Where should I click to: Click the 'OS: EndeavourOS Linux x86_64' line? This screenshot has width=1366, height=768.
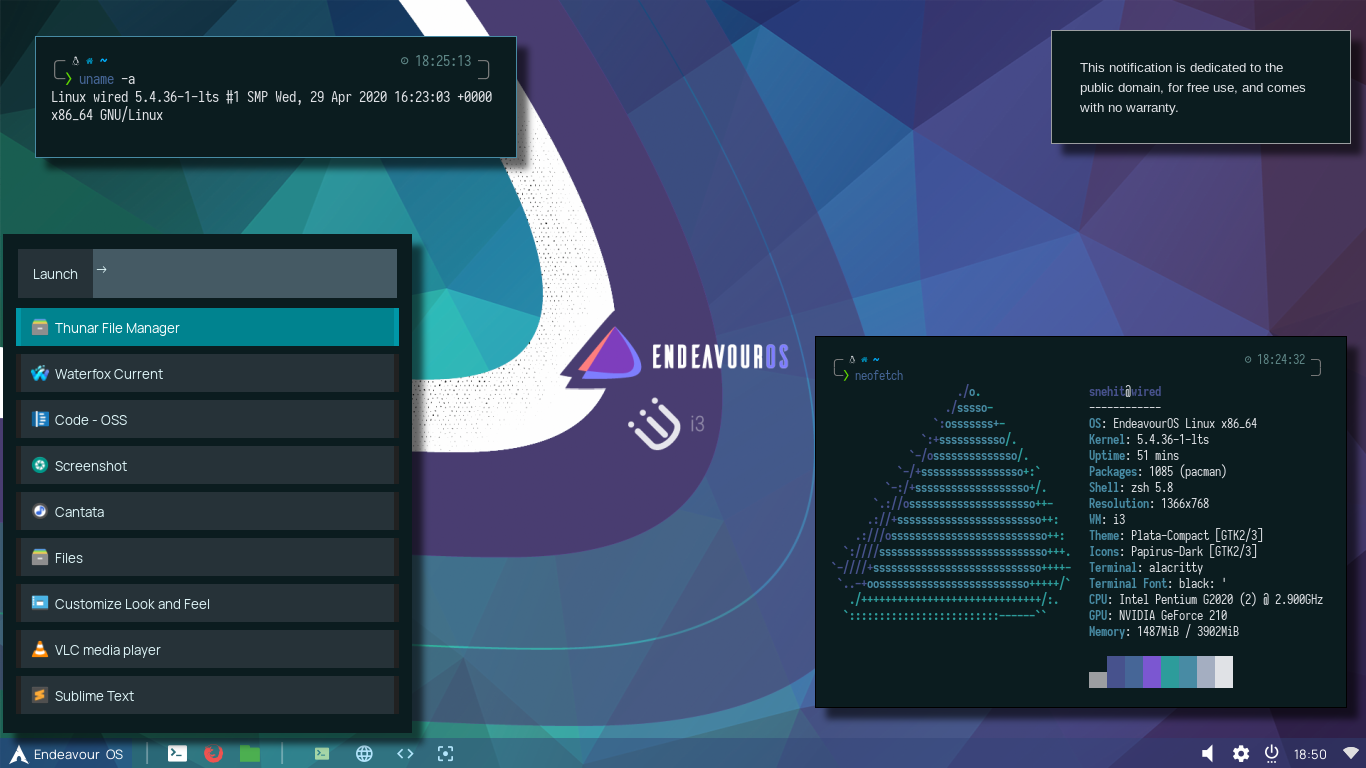[x=1173, y=423]
